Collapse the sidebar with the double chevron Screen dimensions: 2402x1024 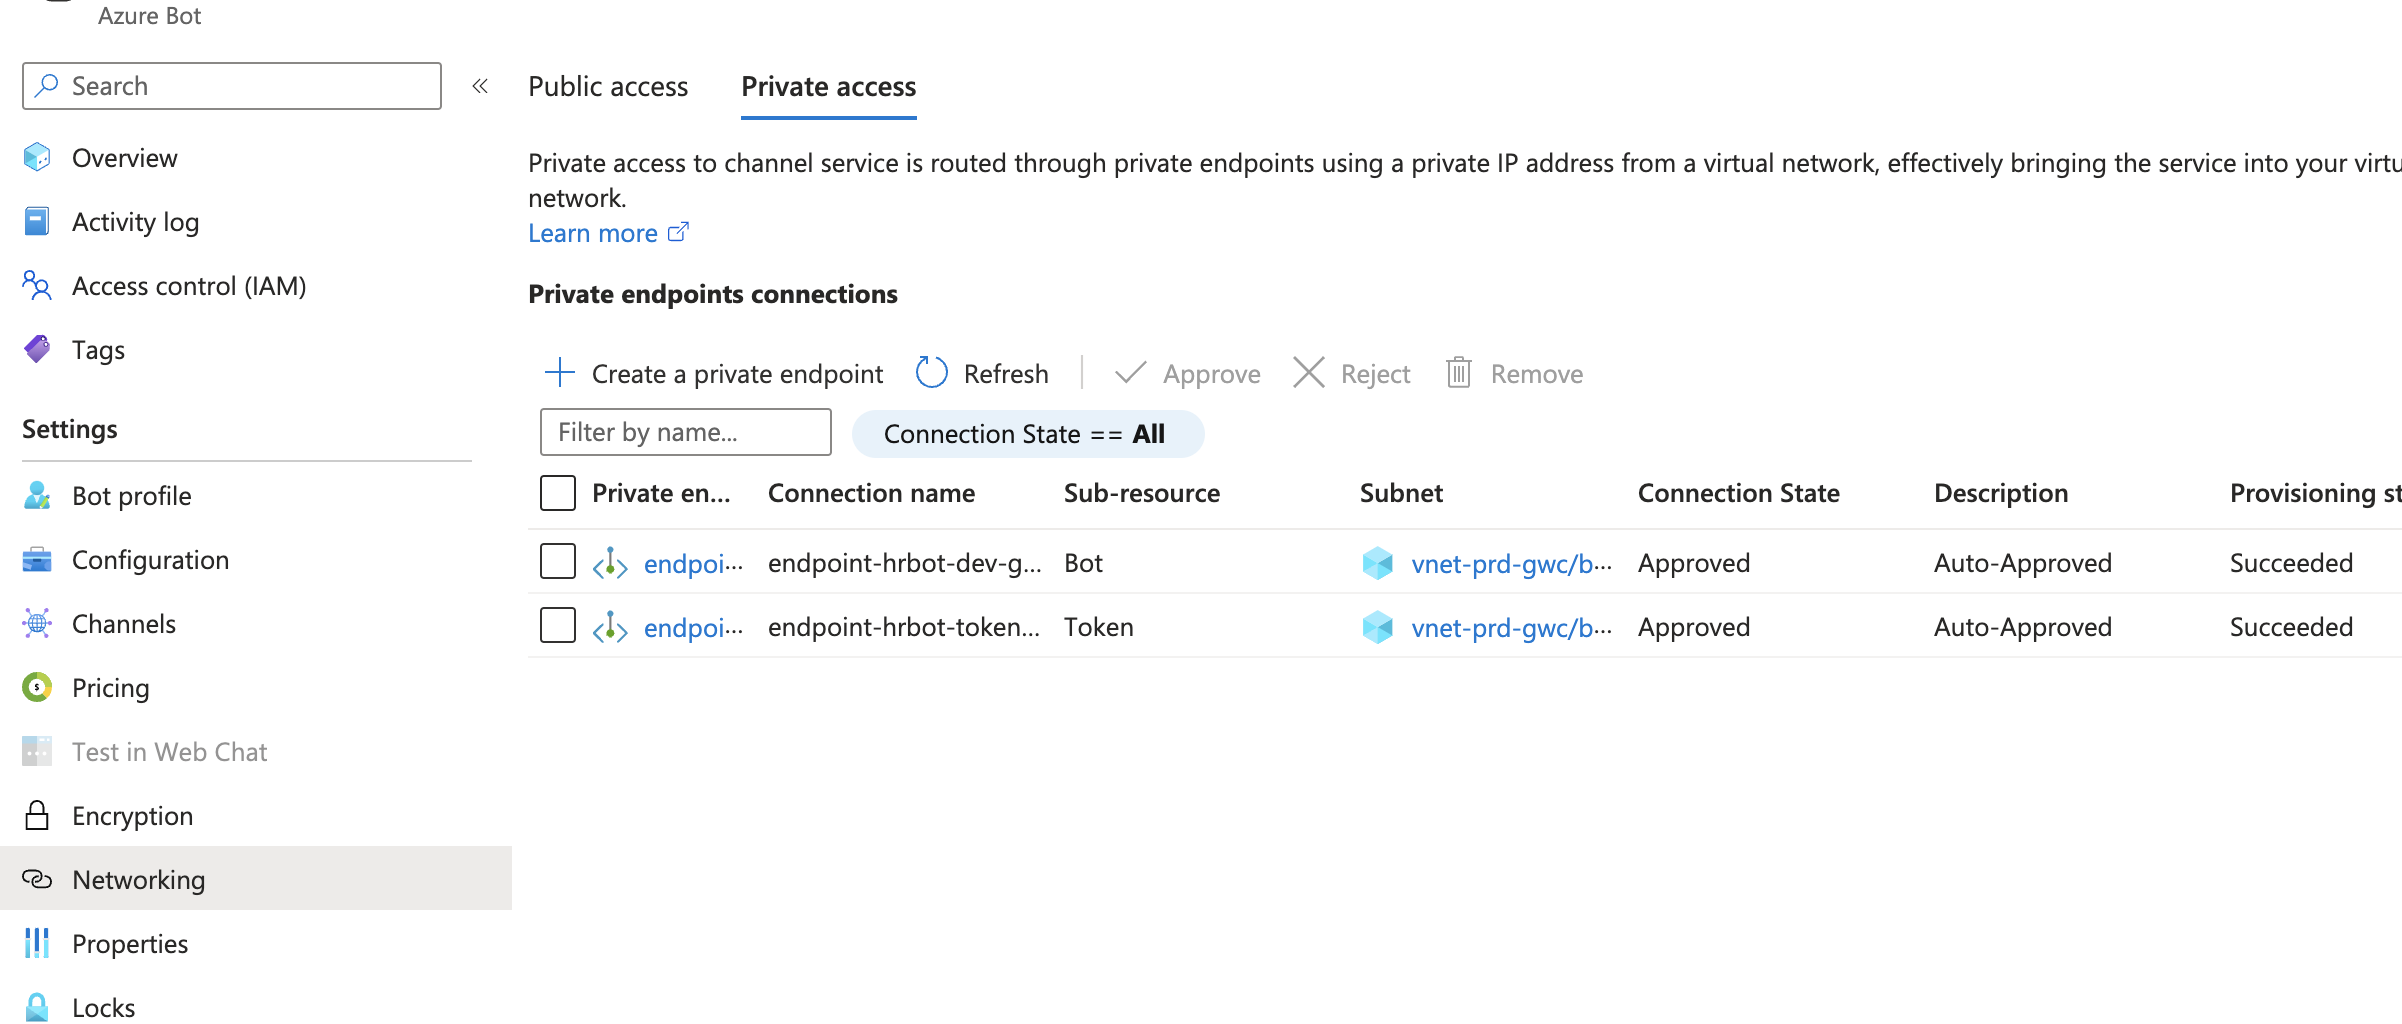480,86
